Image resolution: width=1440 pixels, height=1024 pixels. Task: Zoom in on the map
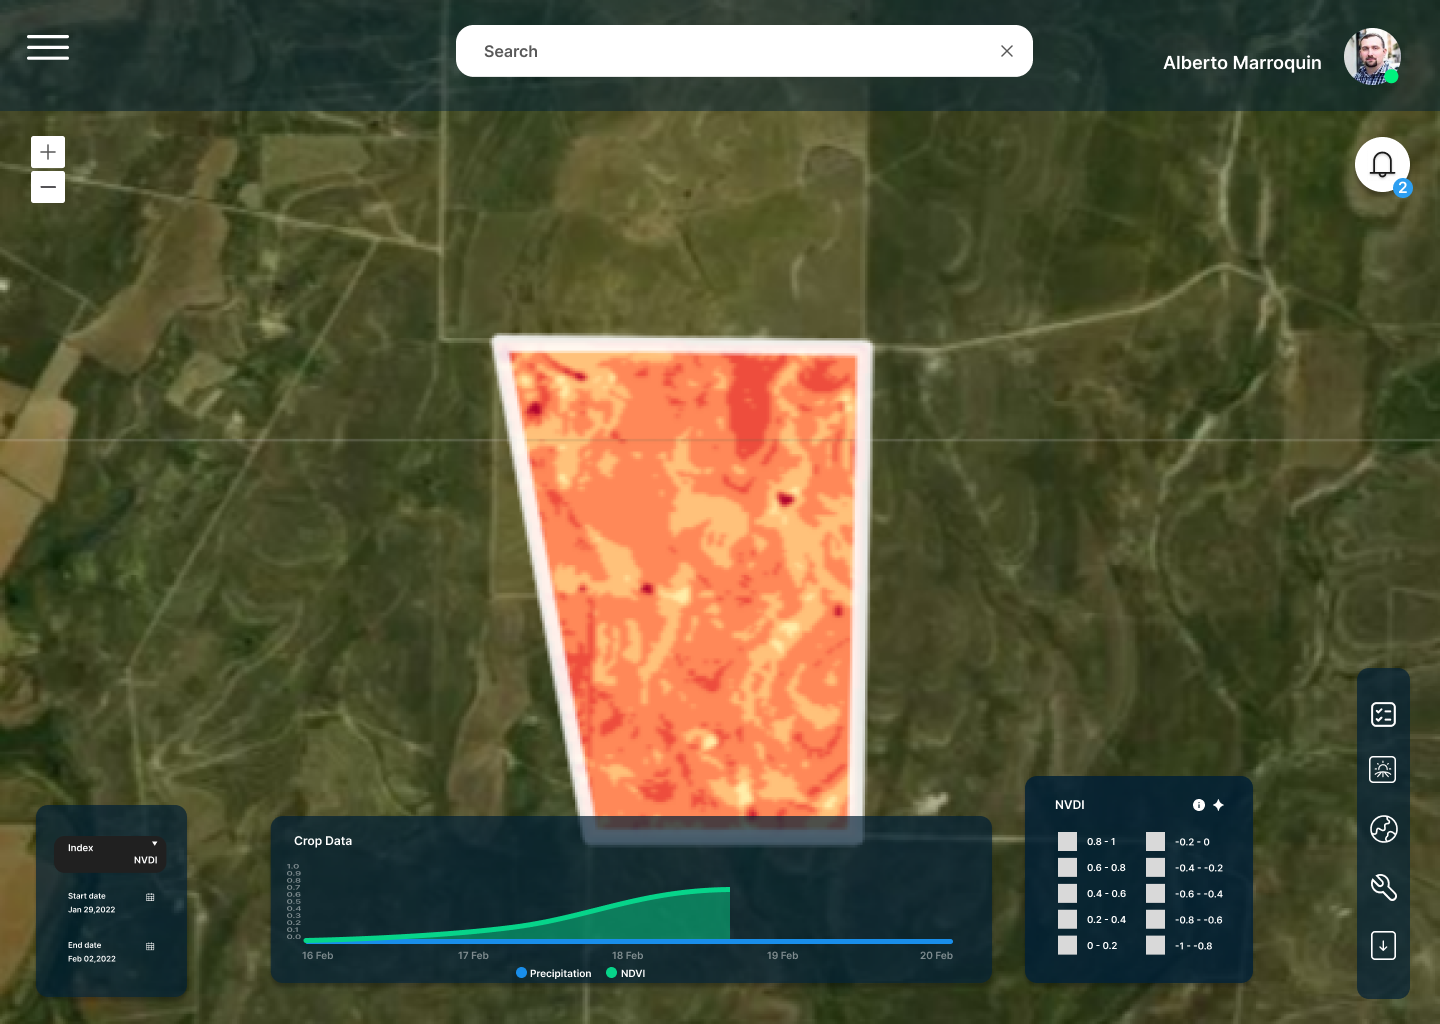coord(48,152)
